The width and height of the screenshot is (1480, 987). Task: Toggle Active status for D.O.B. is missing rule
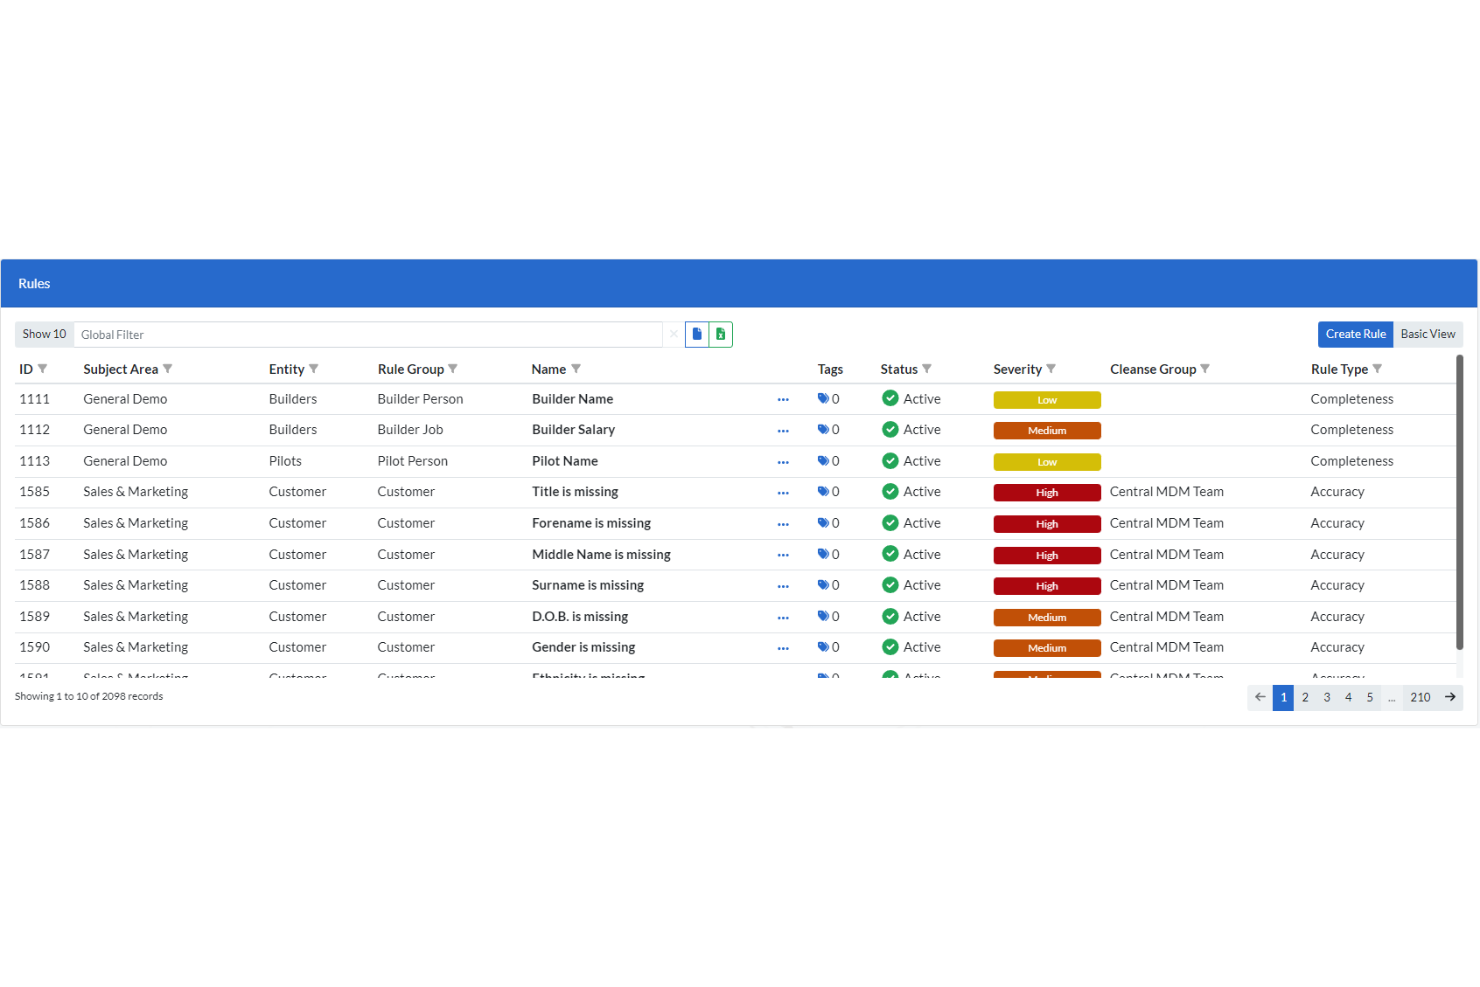tap(889, 616)
